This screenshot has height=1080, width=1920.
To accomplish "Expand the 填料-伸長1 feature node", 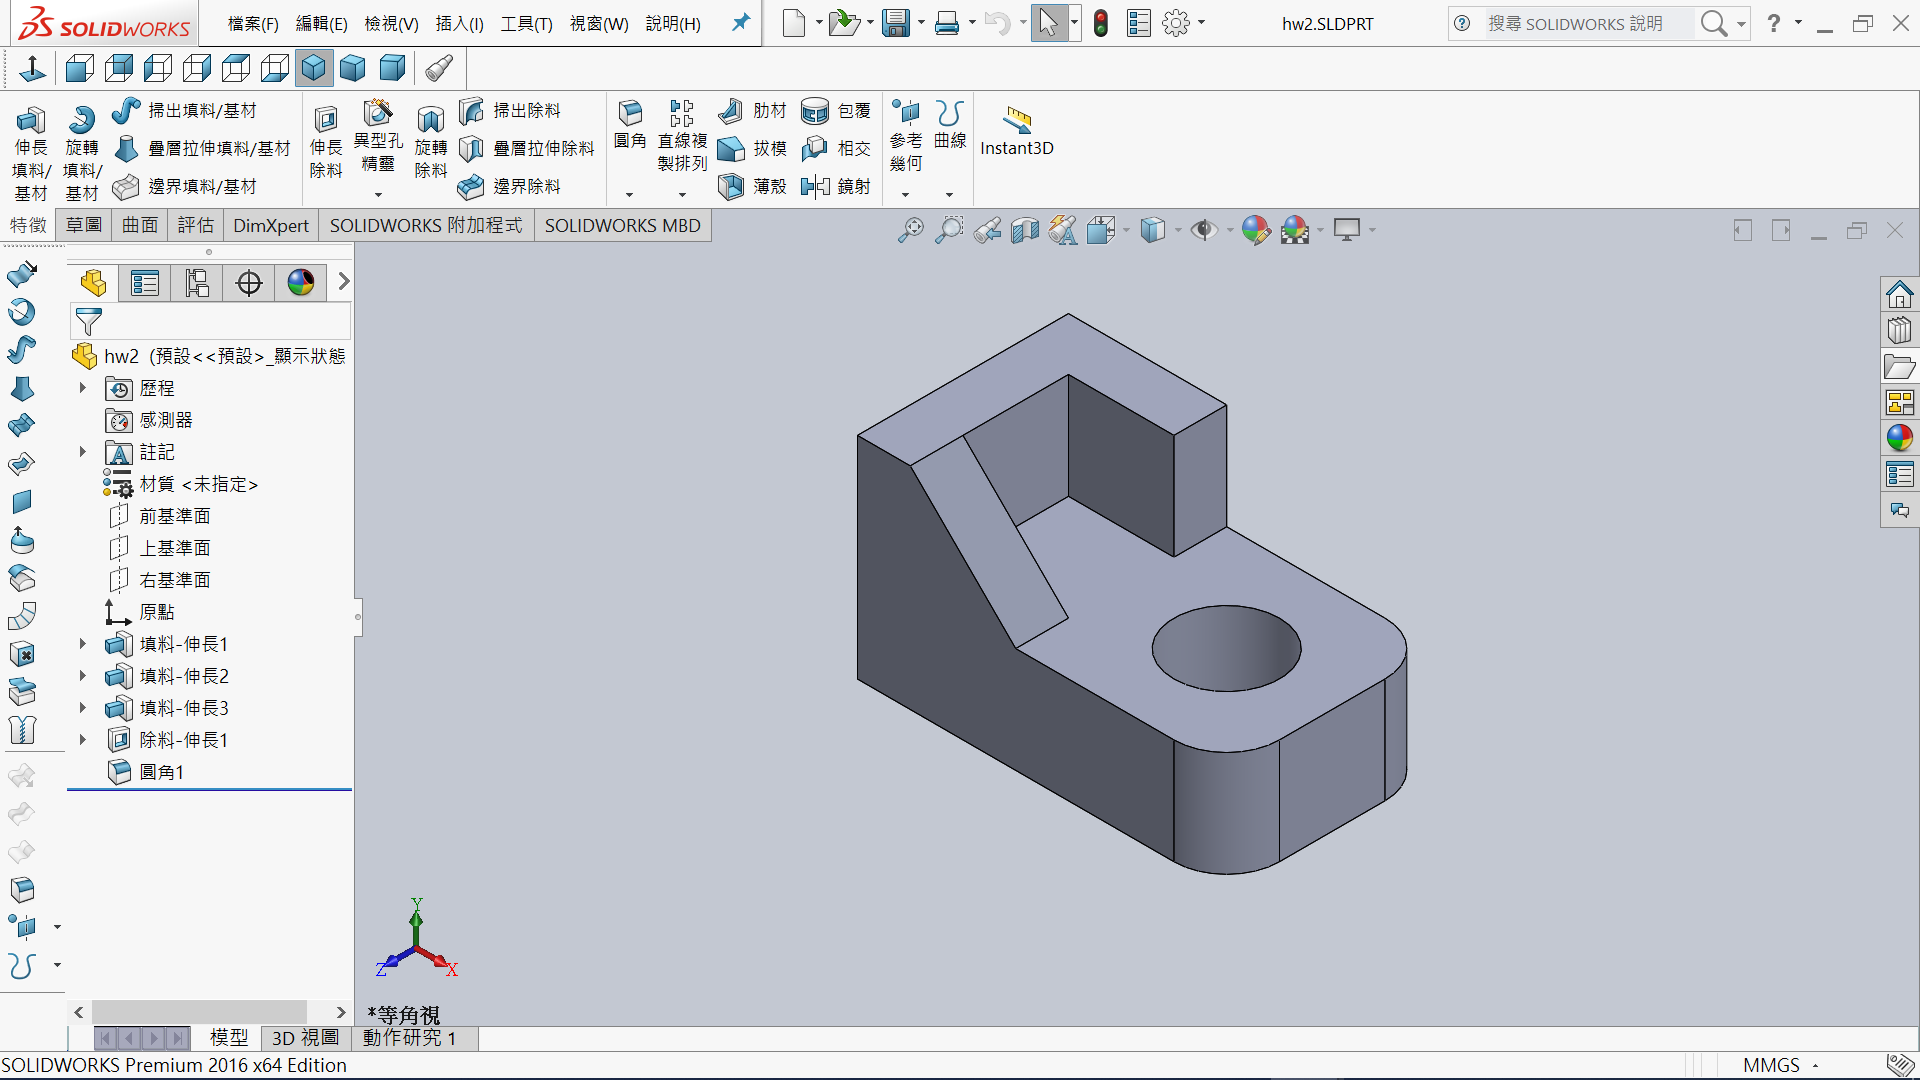I will point(83,644).
